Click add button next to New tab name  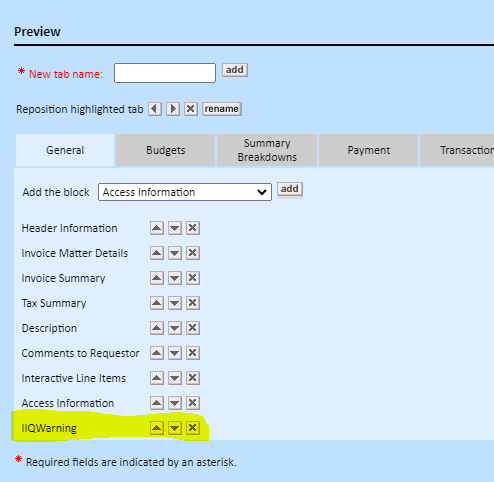235,70
